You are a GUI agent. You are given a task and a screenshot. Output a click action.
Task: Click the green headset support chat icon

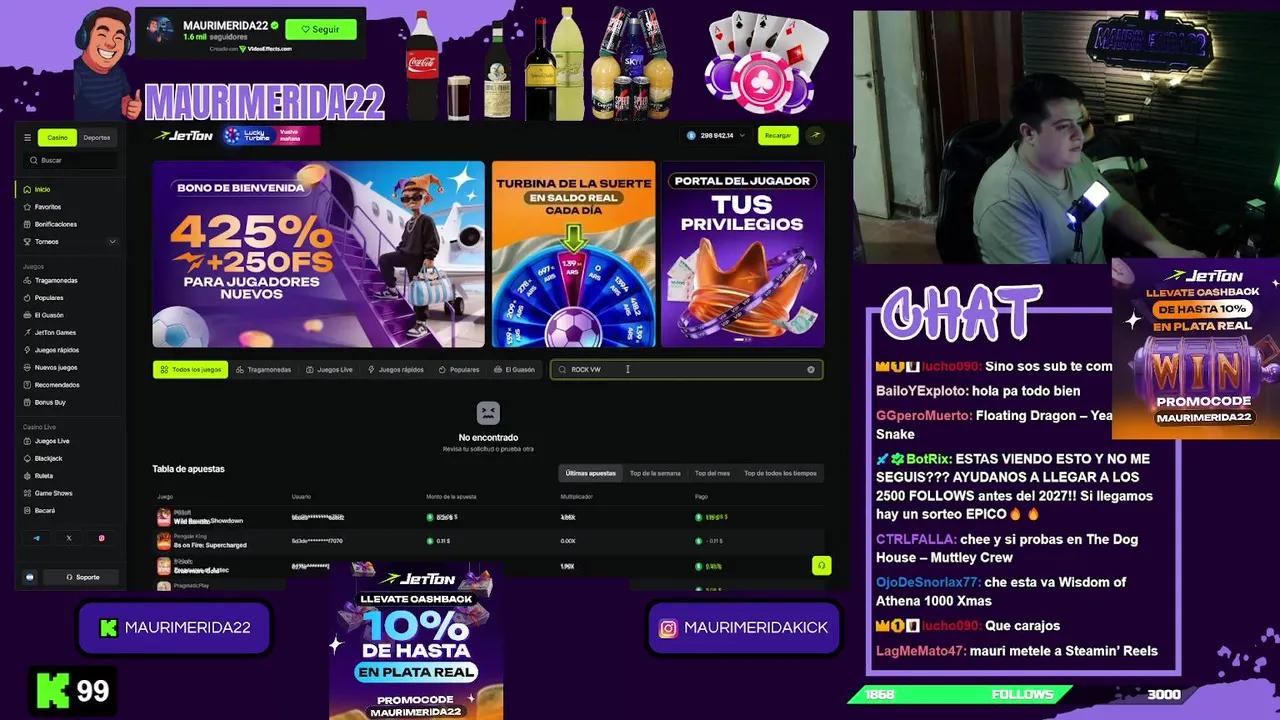[821, 565]
